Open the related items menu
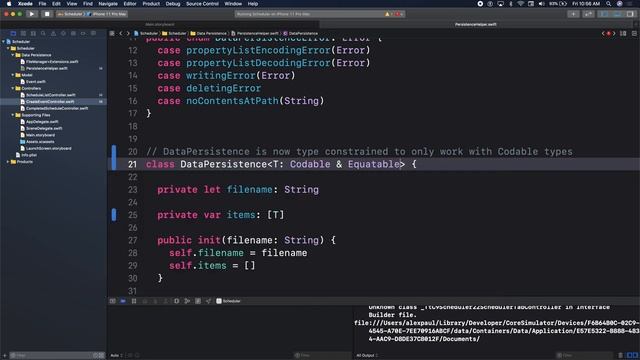 pyautogui.click(x=112, y=33)
